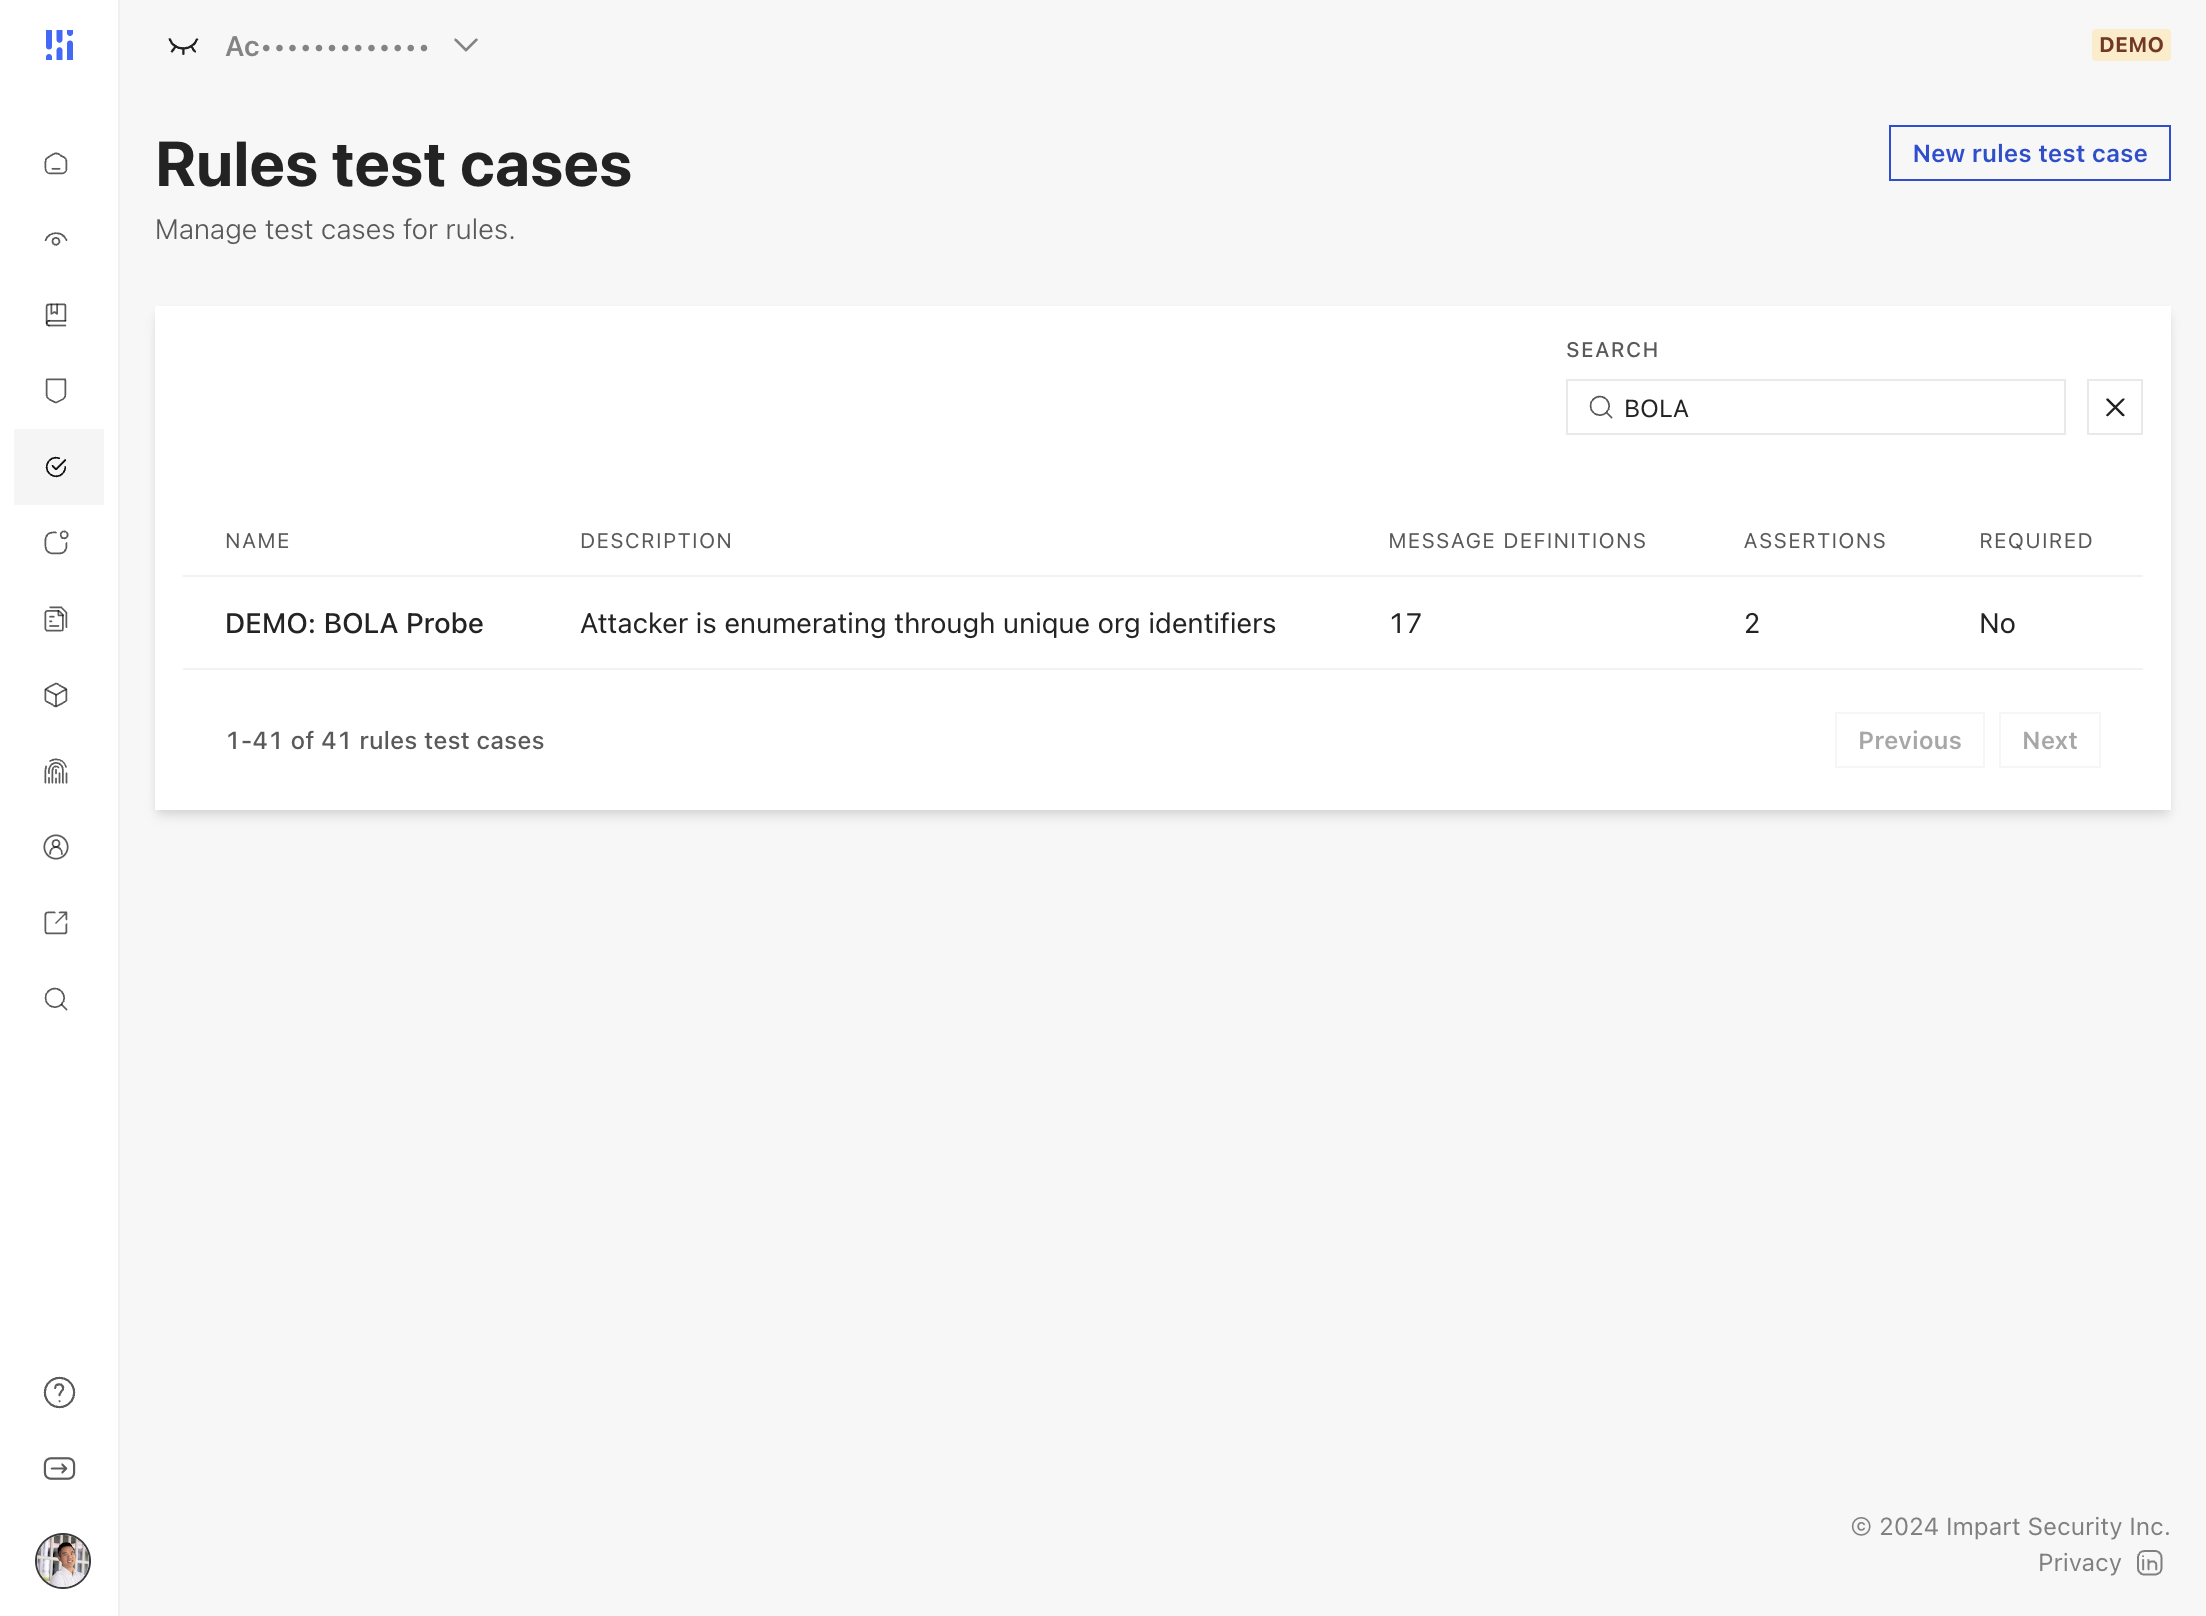The image size is (2206, 1616).
Task: Click the Next pagination button
Action: click(x=2049, y=740)
